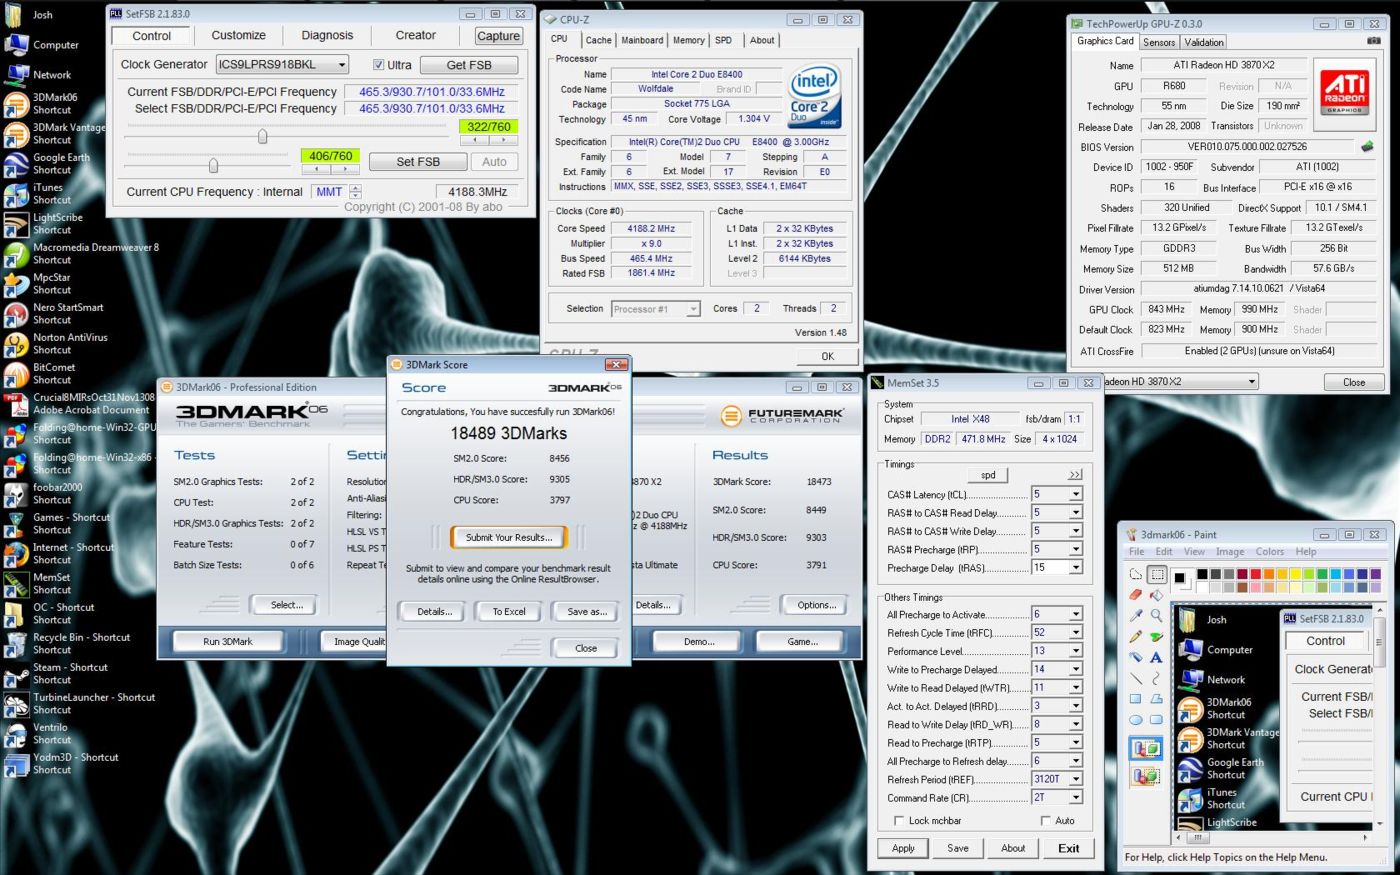The width and height of the screenshot is (1400, 875).
Task: Open the SPD tab in CPU-Z
Action: point(723,40)
